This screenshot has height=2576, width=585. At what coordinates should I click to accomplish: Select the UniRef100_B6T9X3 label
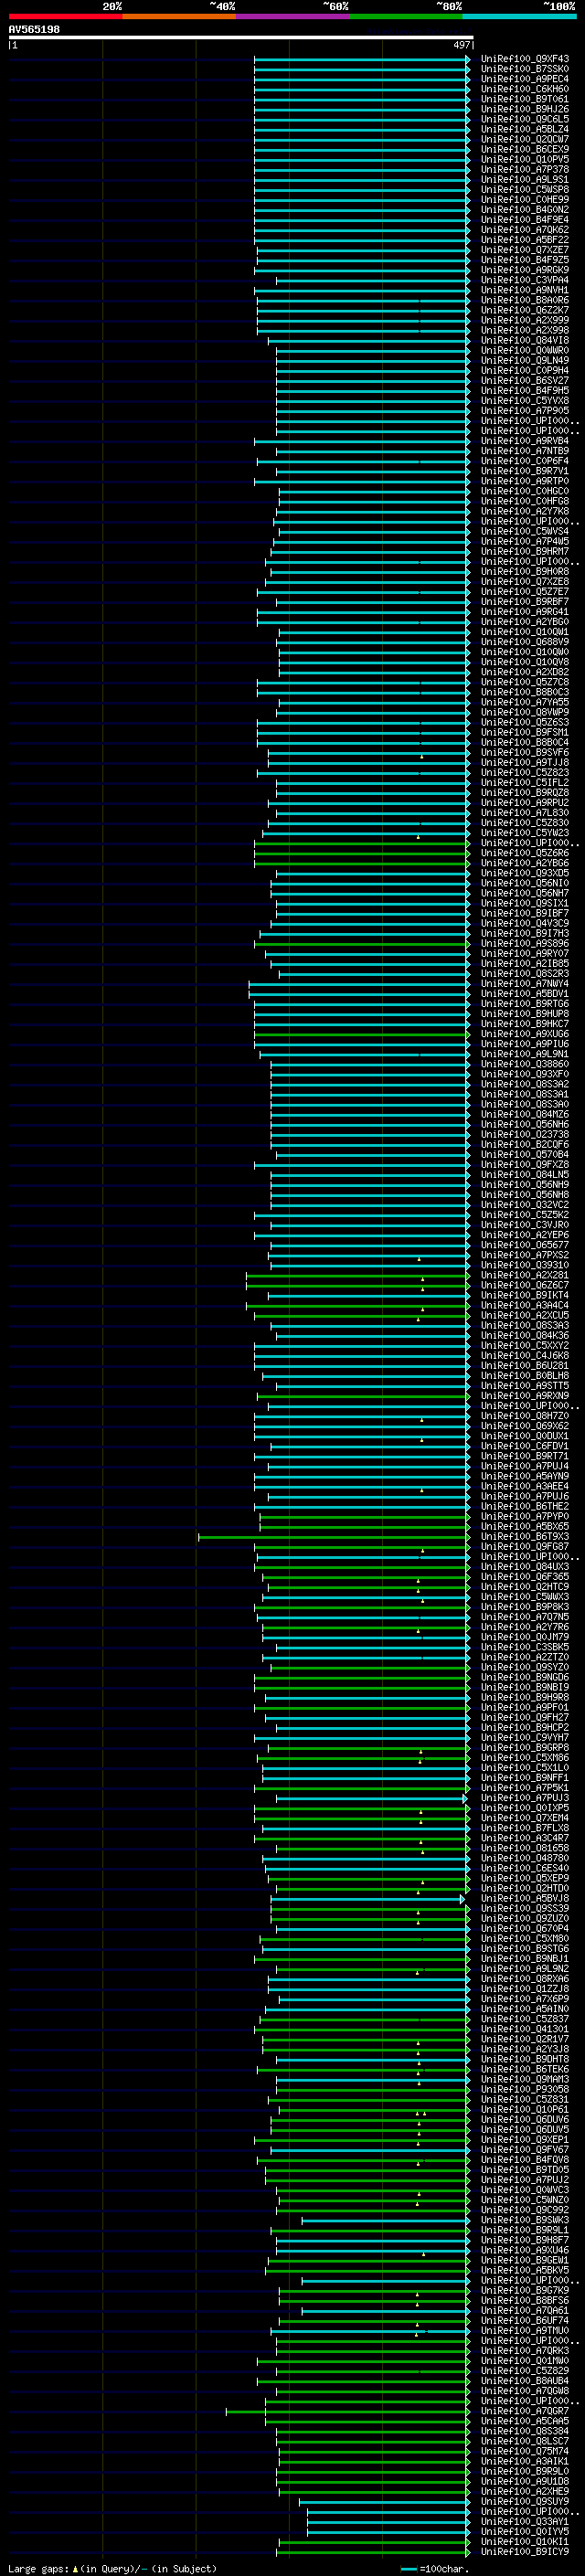click(525, 1536)
